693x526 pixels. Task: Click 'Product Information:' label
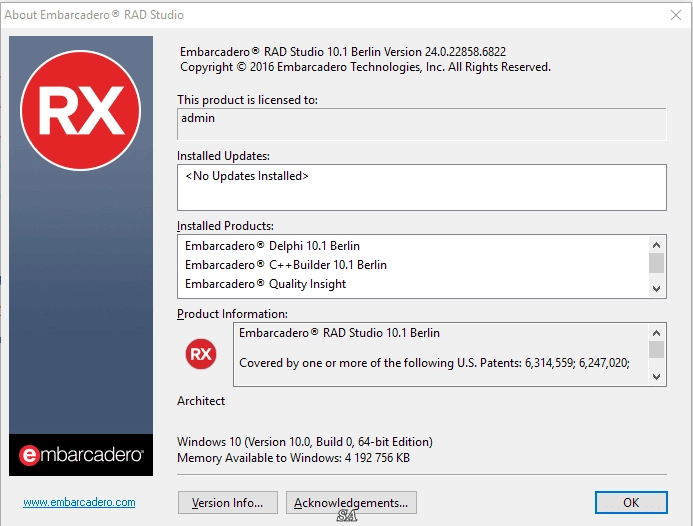point(232,314)
